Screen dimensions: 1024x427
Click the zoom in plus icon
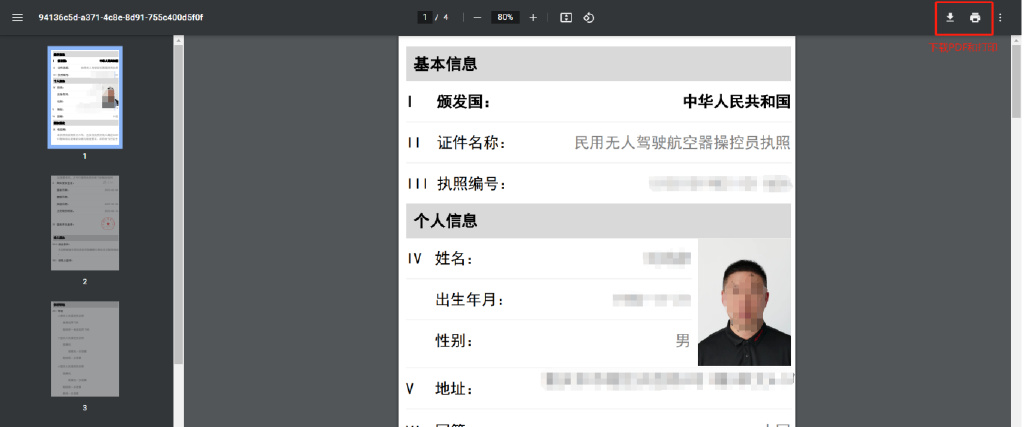click(x=533, y=18)
